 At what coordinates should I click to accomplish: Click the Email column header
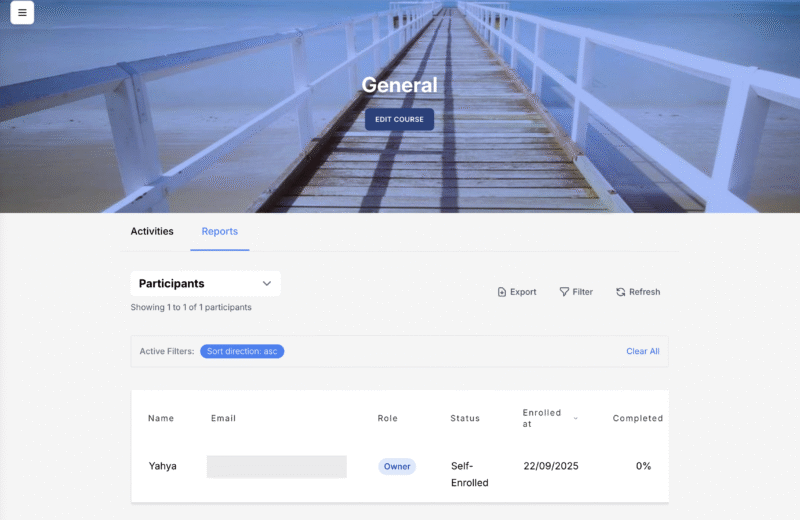[x=223, y=418]
